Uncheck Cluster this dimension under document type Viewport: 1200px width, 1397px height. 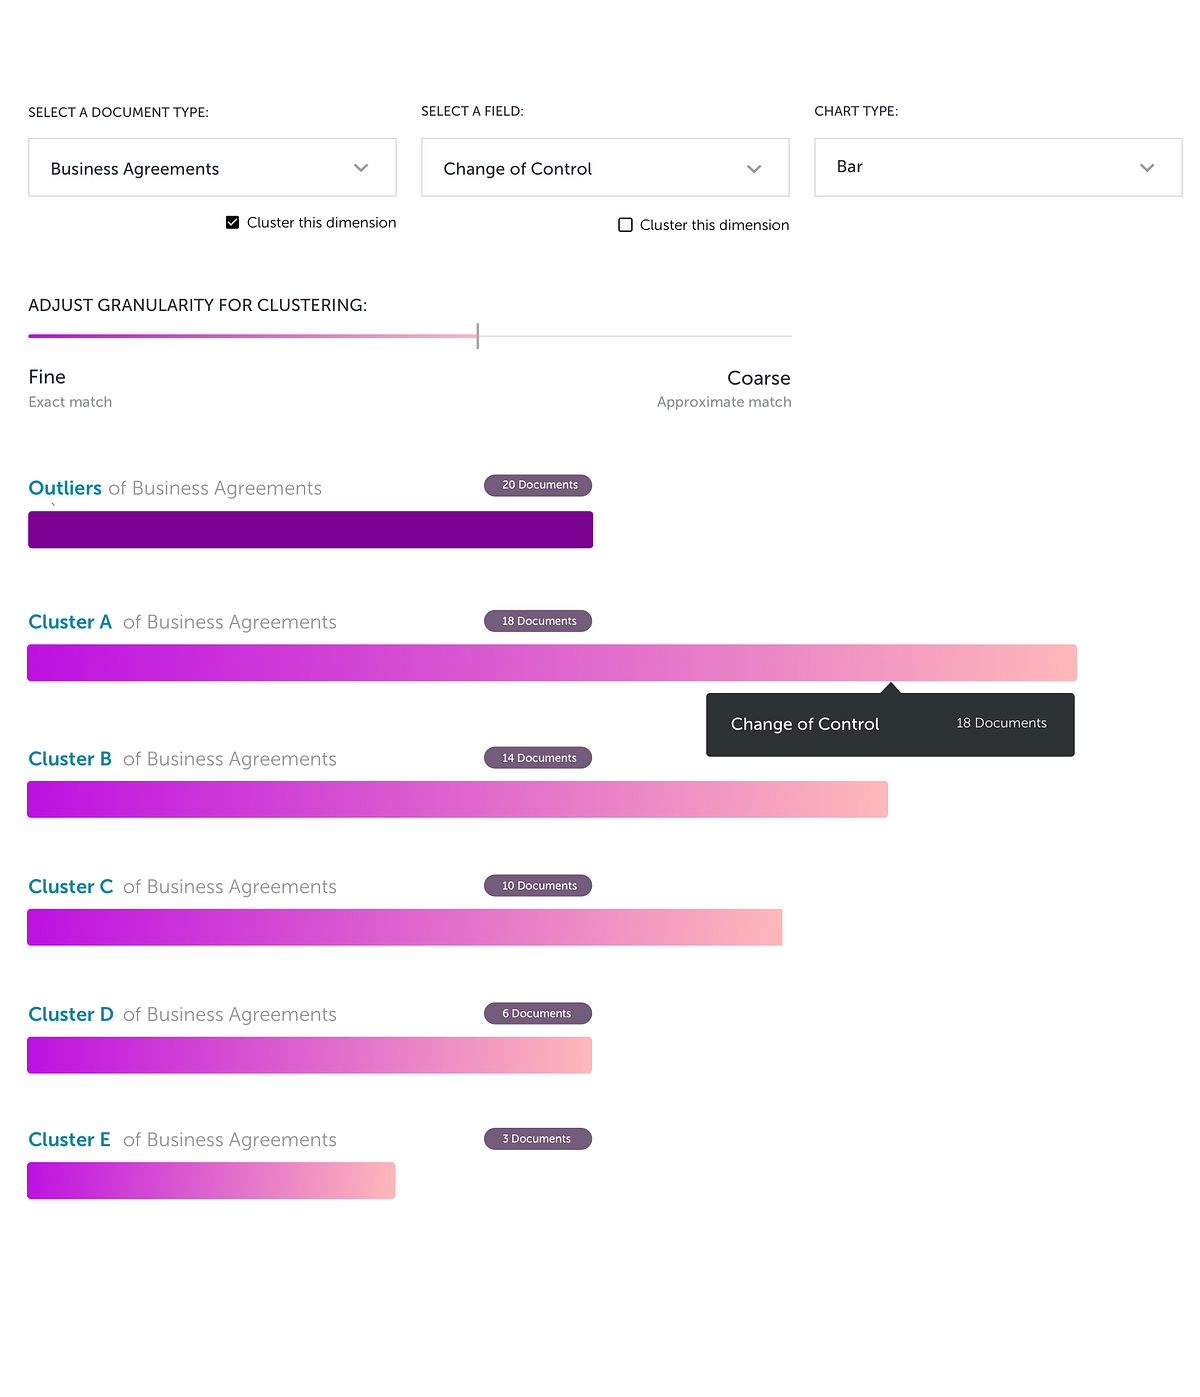[233, 223]
